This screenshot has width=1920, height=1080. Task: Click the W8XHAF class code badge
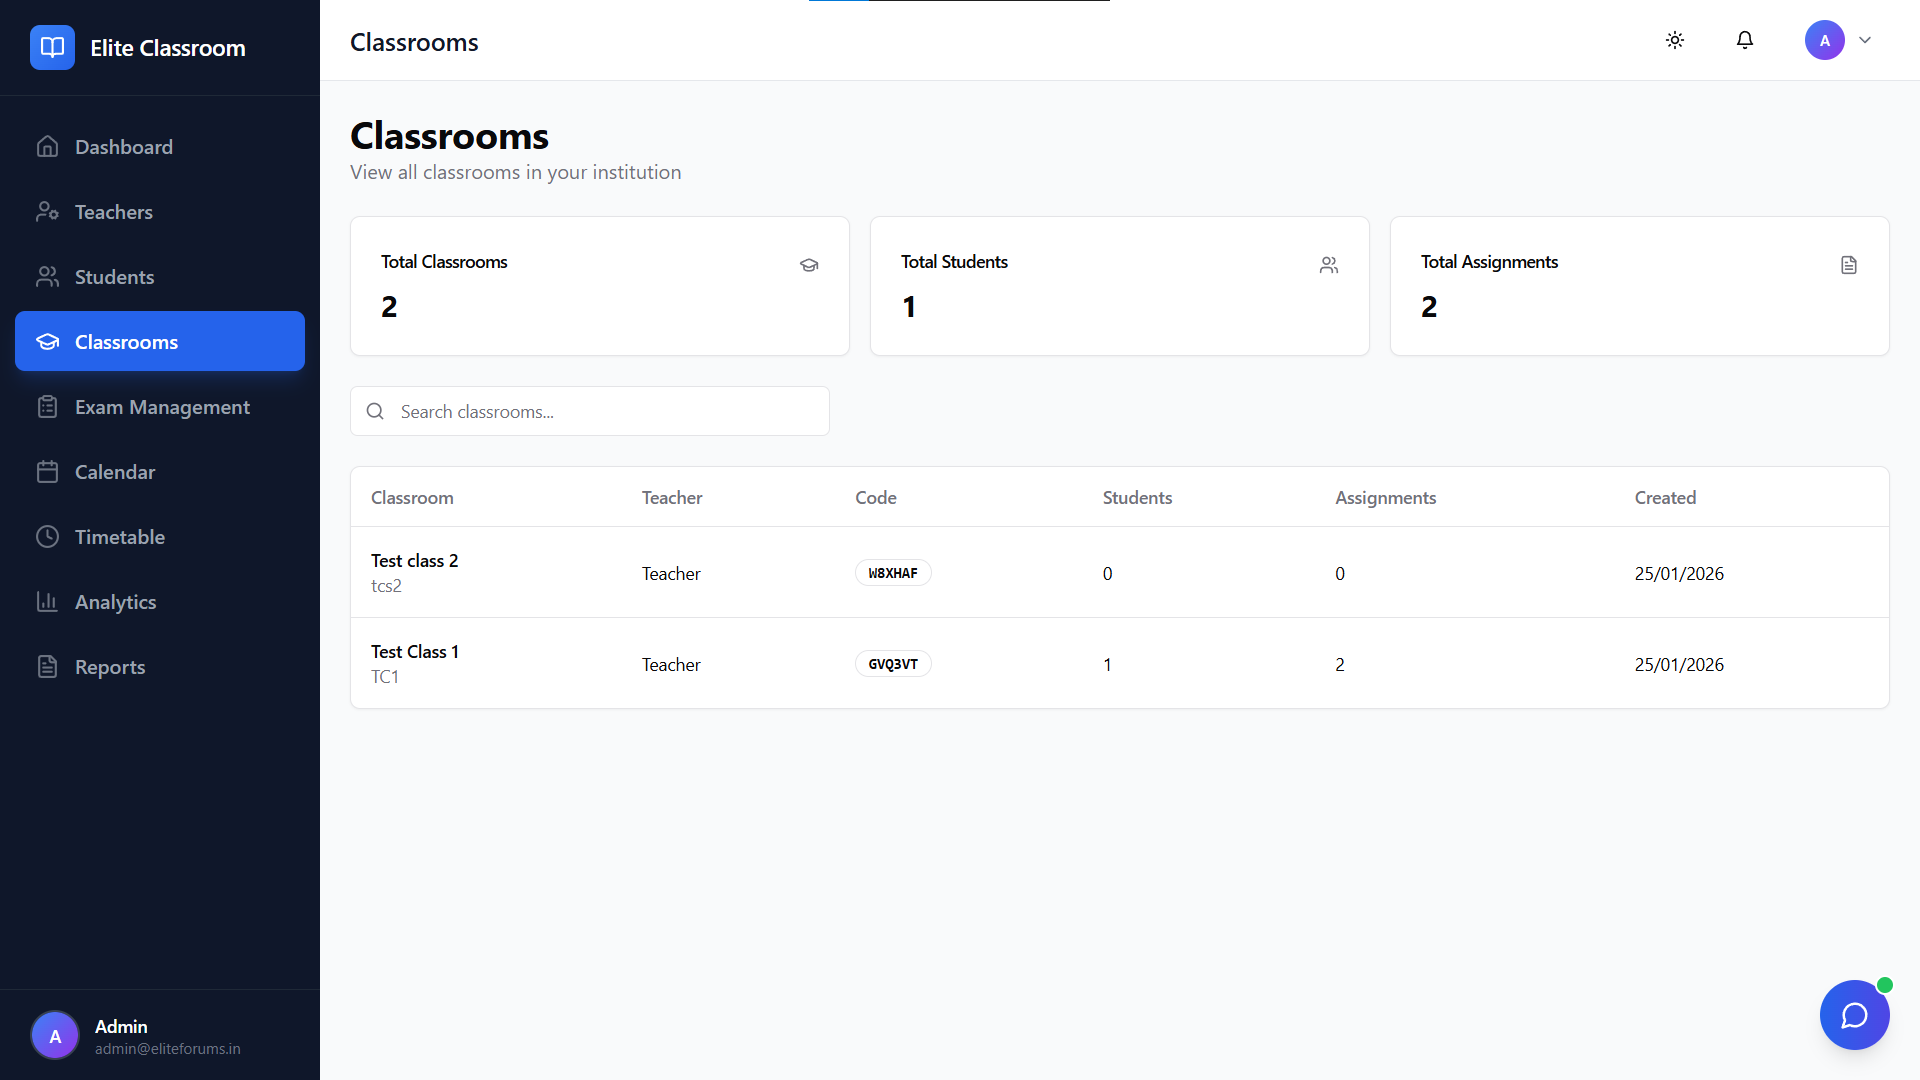[892, 573]
